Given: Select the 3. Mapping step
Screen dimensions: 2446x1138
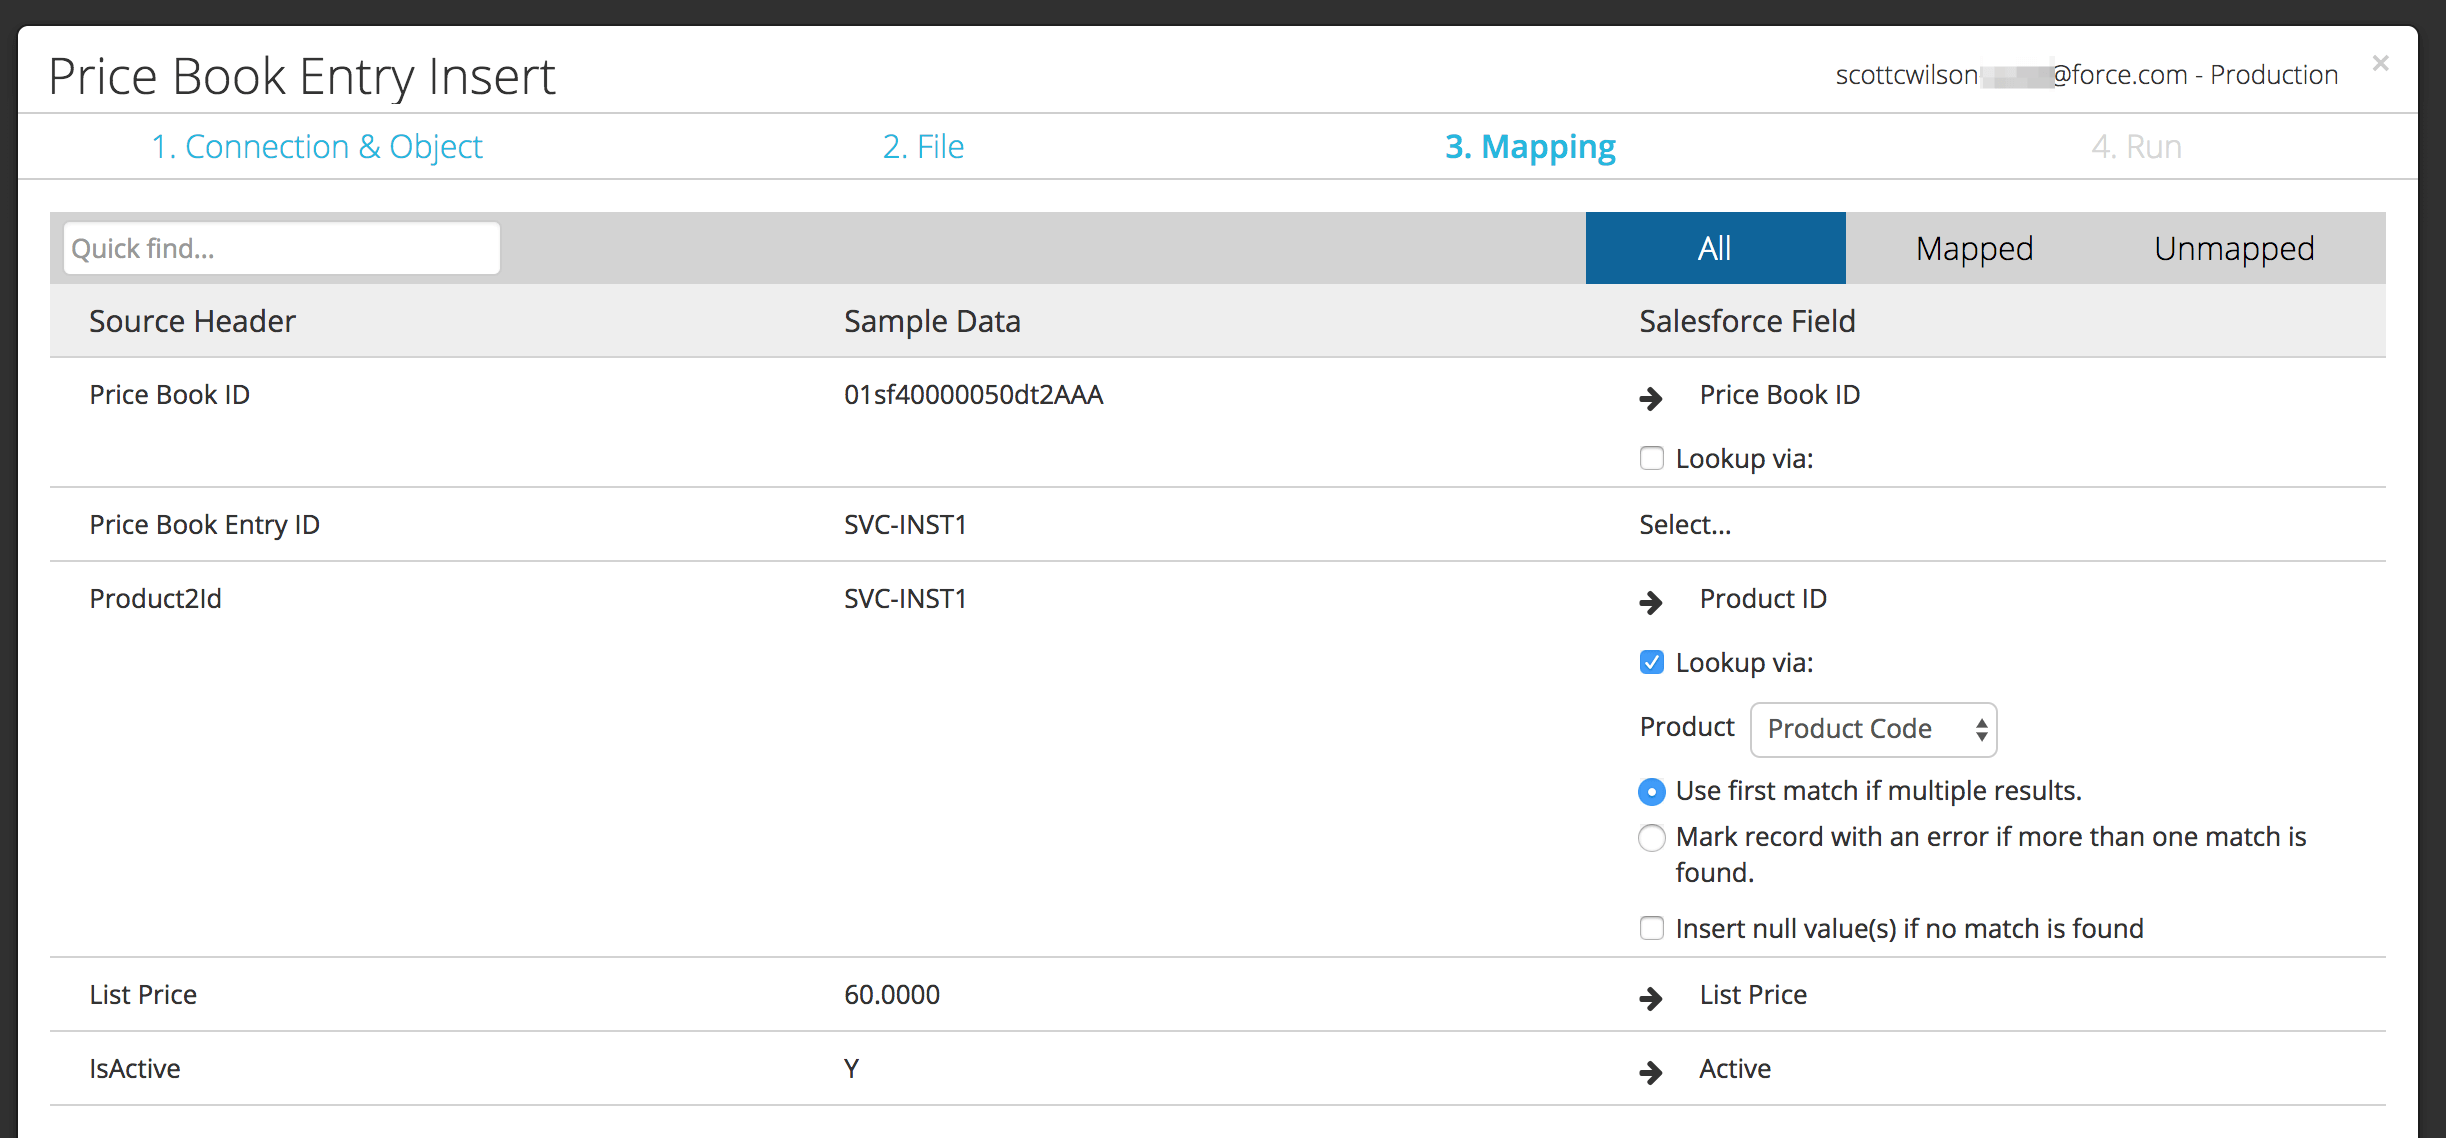Looking at the screenshot, I should pos(1530,147).
